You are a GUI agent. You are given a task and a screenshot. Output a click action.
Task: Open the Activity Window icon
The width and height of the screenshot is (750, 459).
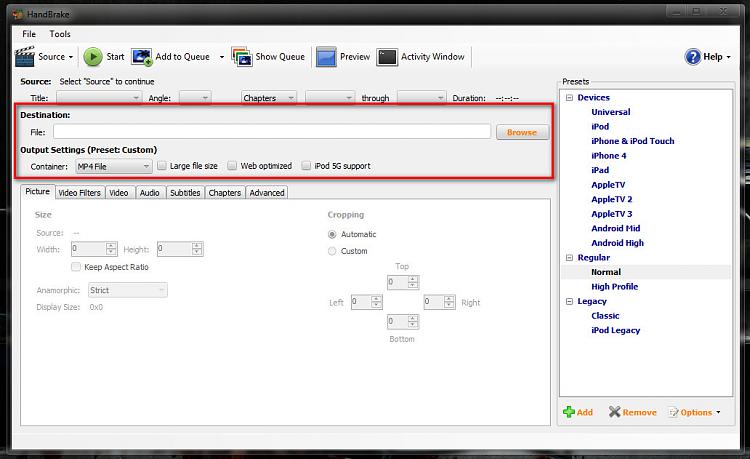(x=386, y=57)
